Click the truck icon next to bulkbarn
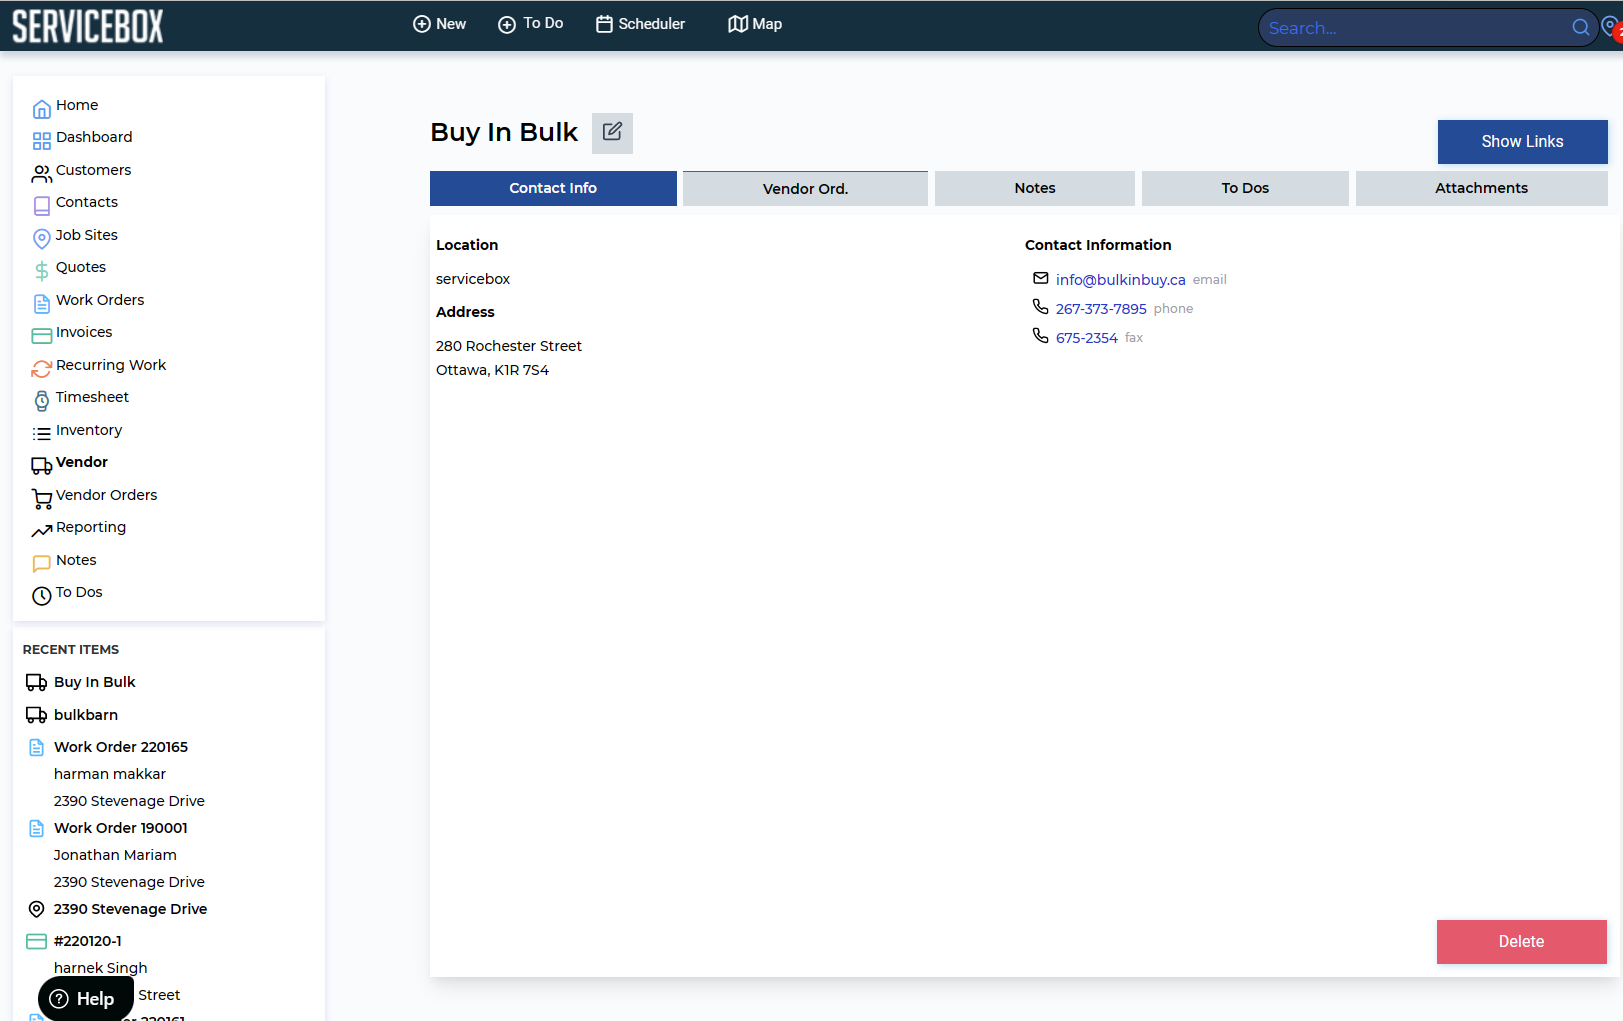The image size is (1623, 1021). (x=36, y=715)
